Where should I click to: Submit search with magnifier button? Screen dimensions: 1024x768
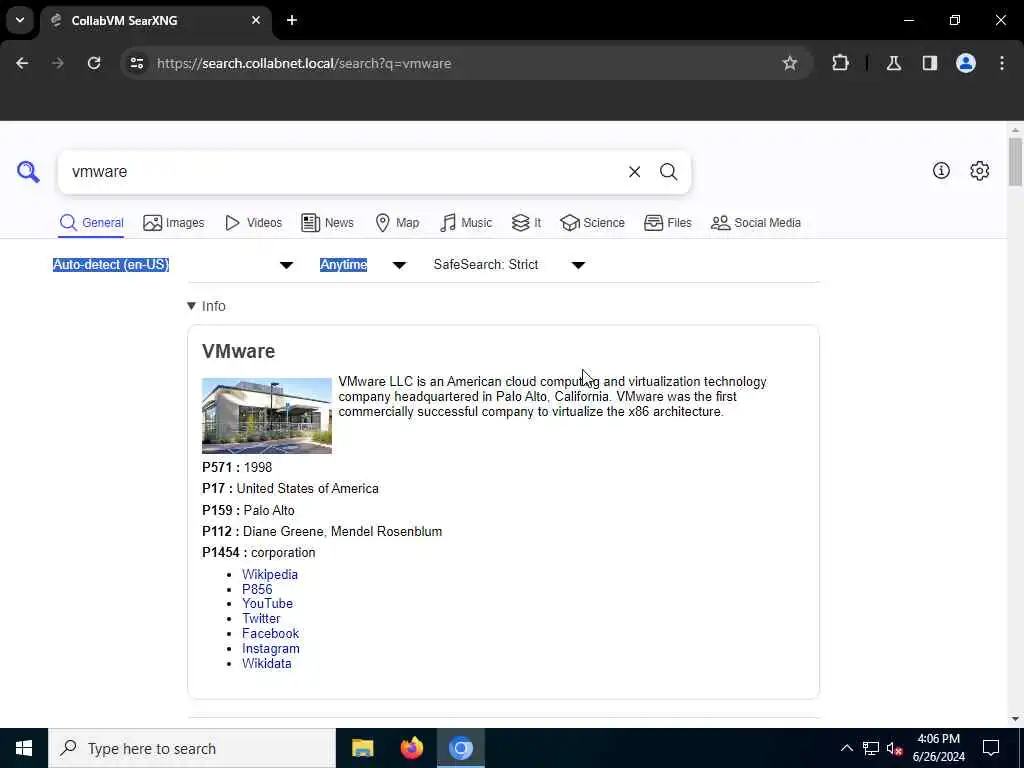click(x=668, y=172)
